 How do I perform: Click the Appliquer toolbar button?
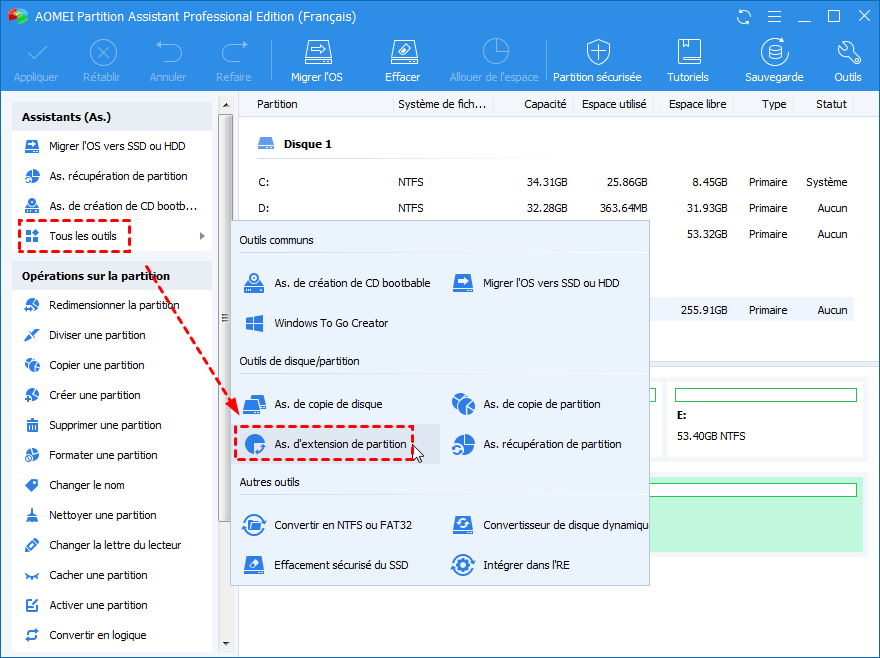pos(36,61)
